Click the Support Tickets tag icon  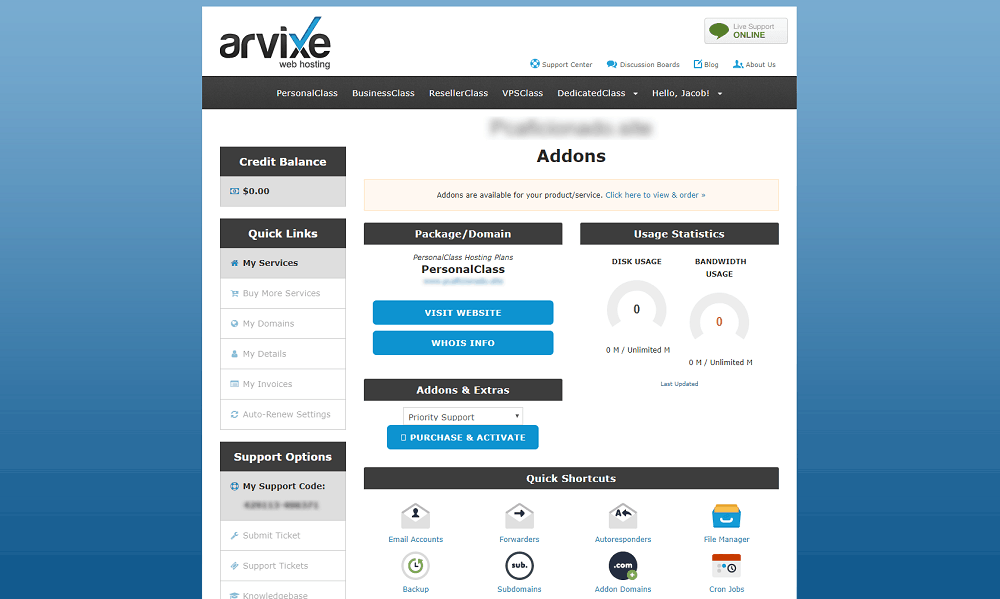click(x=234, y=566)
